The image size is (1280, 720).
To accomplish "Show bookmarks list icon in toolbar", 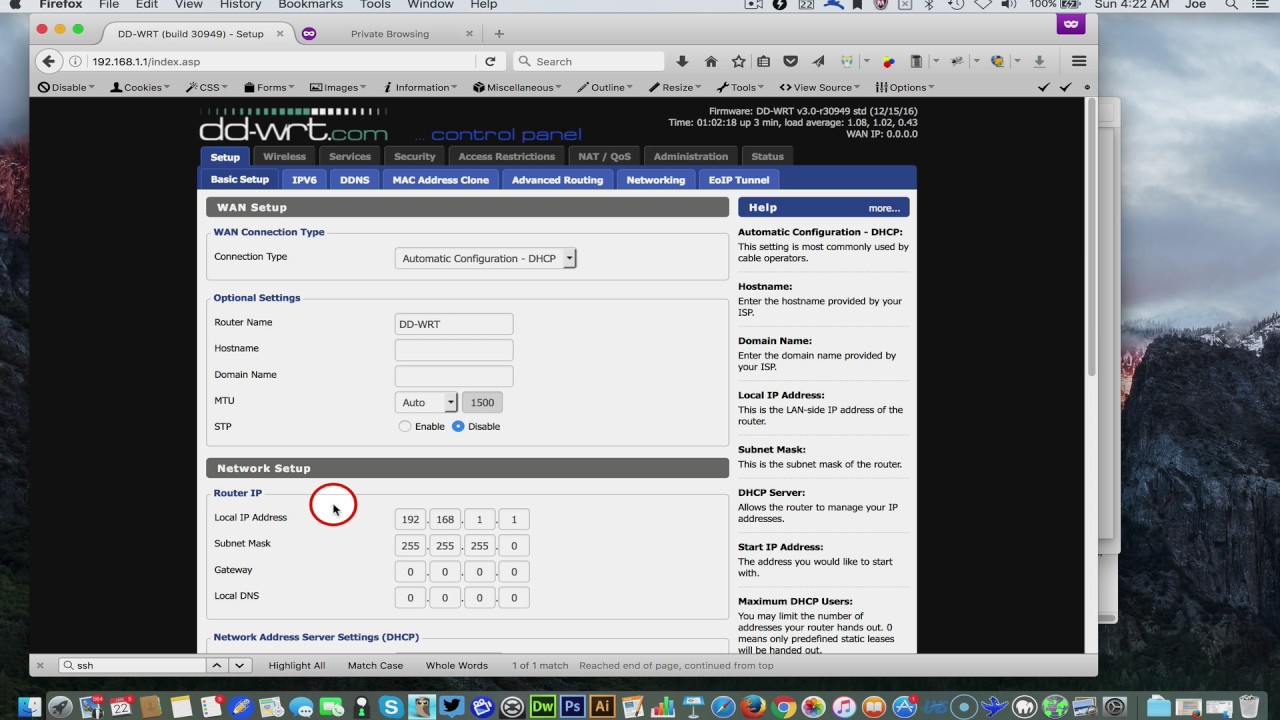I will coord(764,61).
